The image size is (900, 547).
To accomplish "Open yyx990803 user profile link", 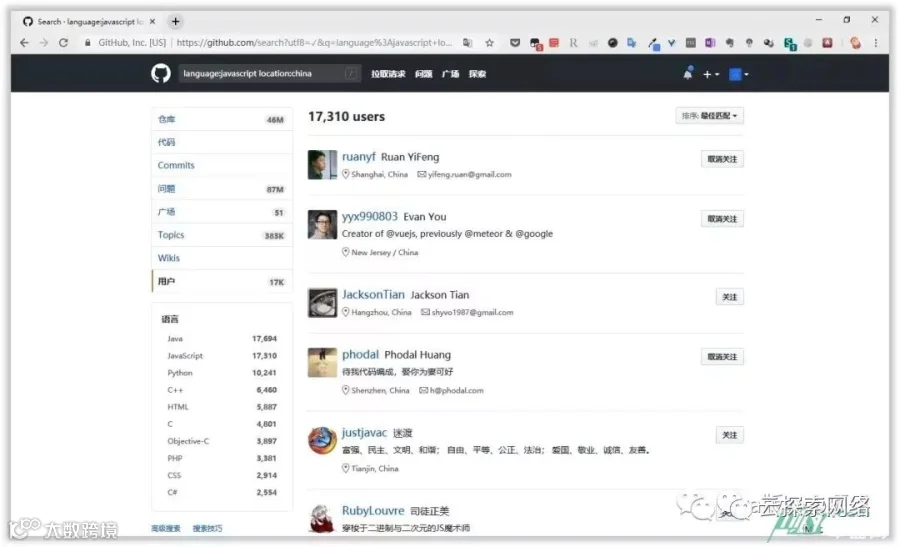I will [370, 216].
